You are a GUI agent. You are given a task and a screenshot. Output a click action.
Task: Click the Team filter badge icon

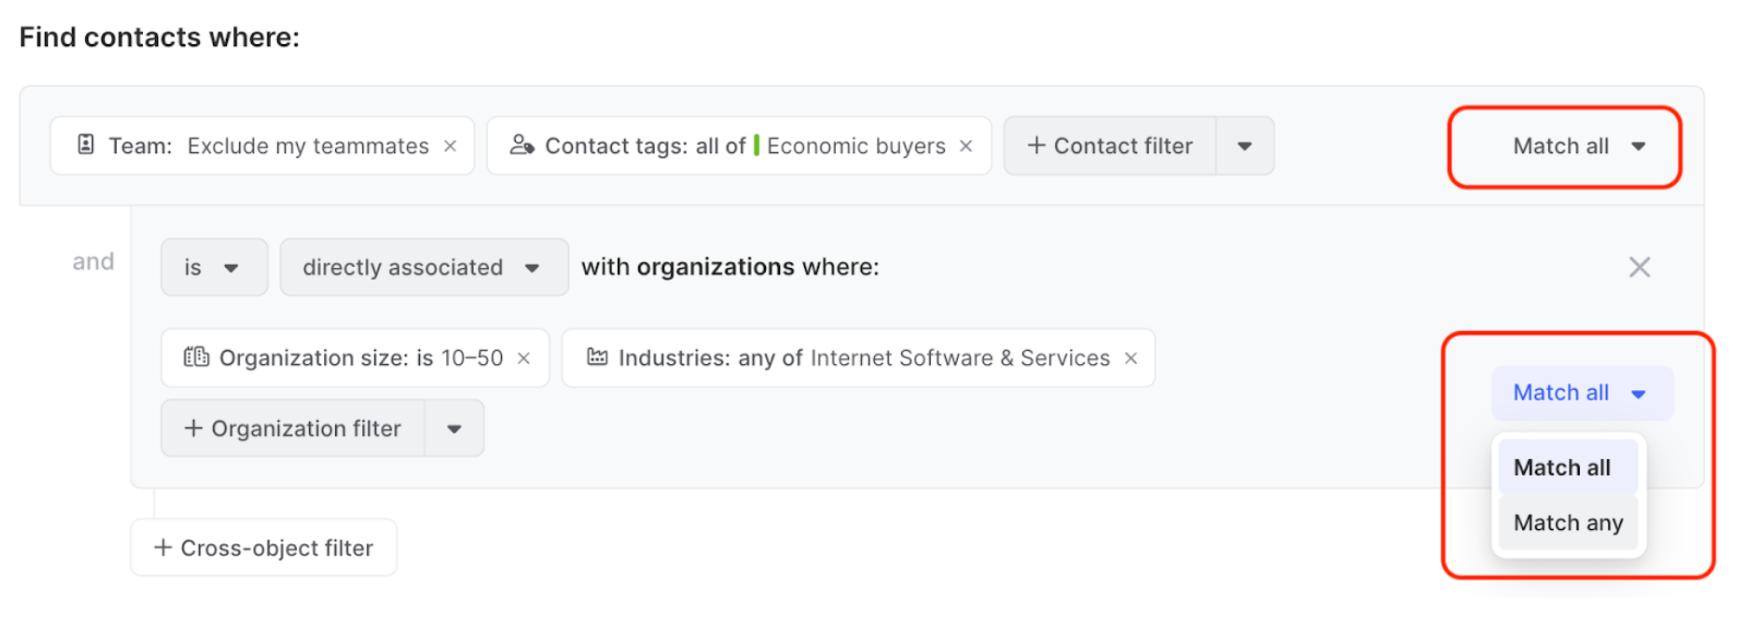(x=86, y=145)
